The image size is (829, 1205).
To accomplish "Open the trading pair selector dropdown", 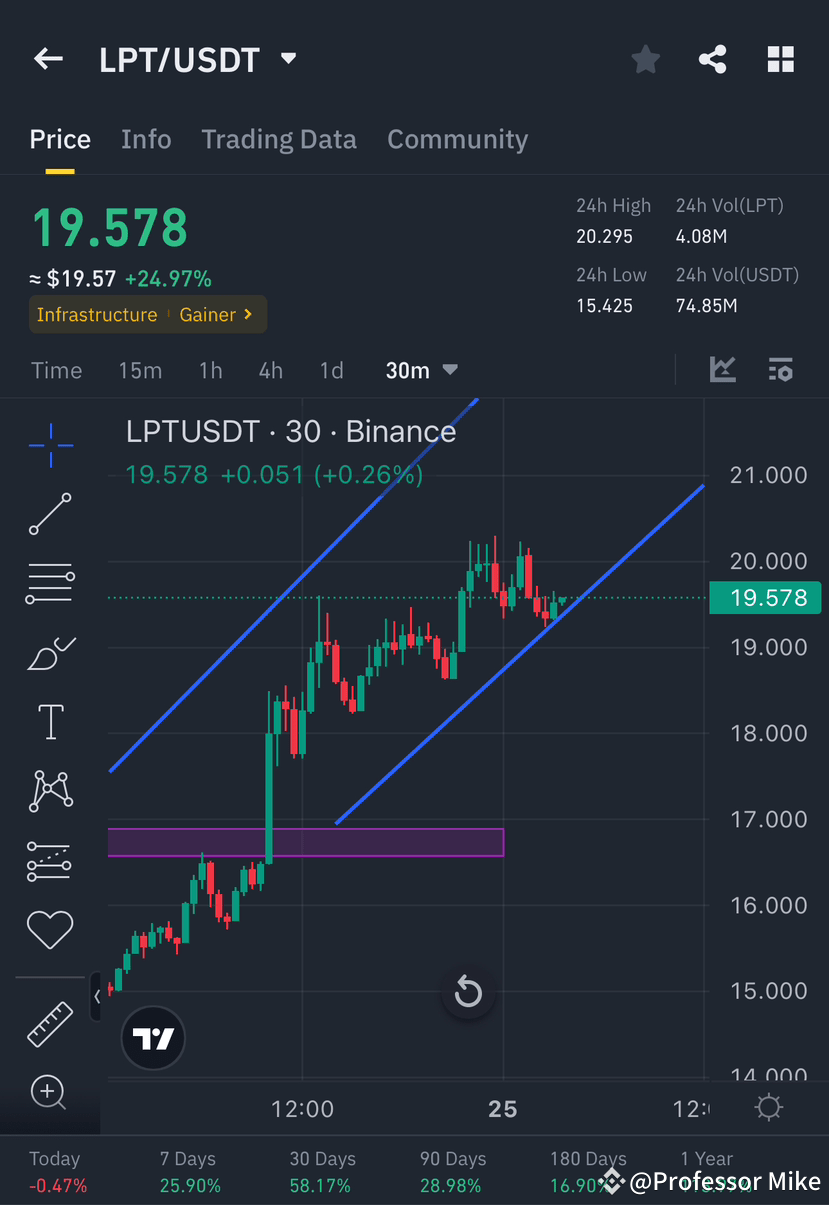I will pyautogui.click(x=287, y=59).
